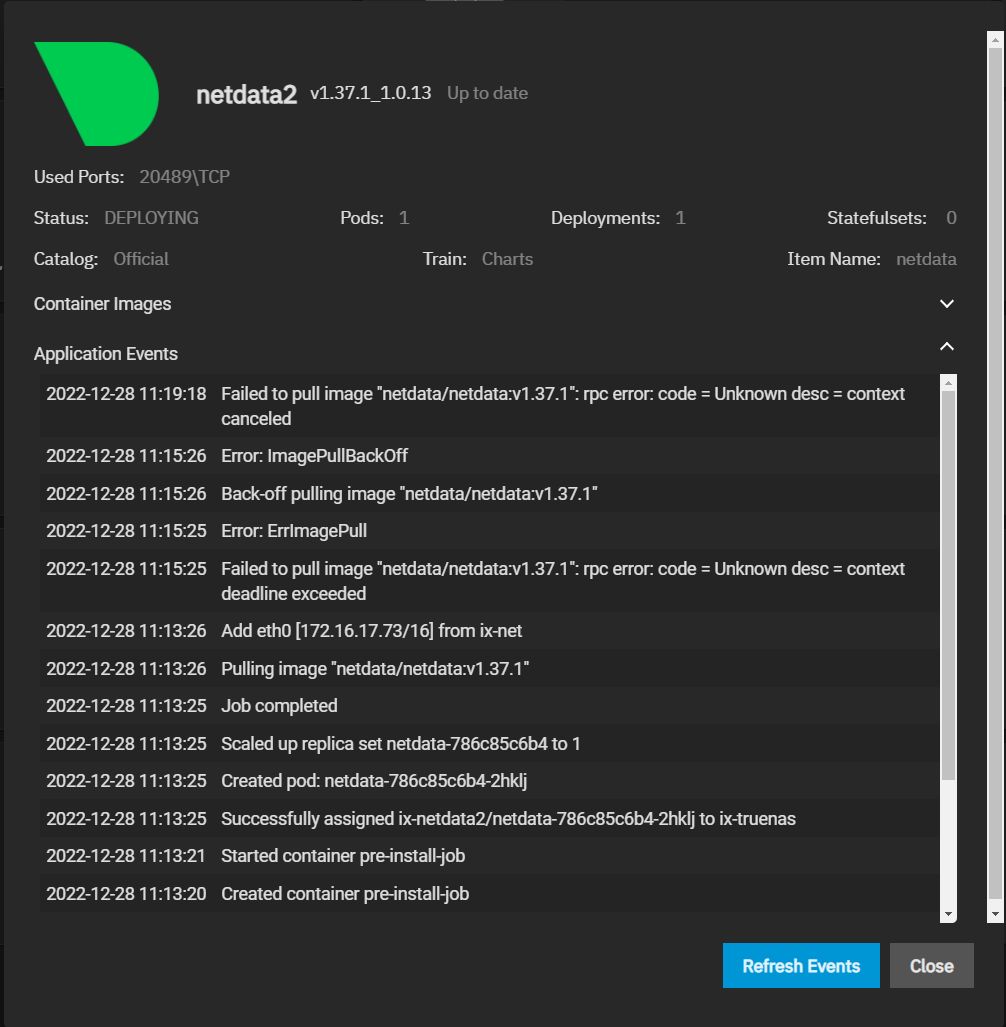Select the 'Back-off pulling image' event row
Image resolution: width=1006 pixels, height=1027 pixels.
point(489,494)
